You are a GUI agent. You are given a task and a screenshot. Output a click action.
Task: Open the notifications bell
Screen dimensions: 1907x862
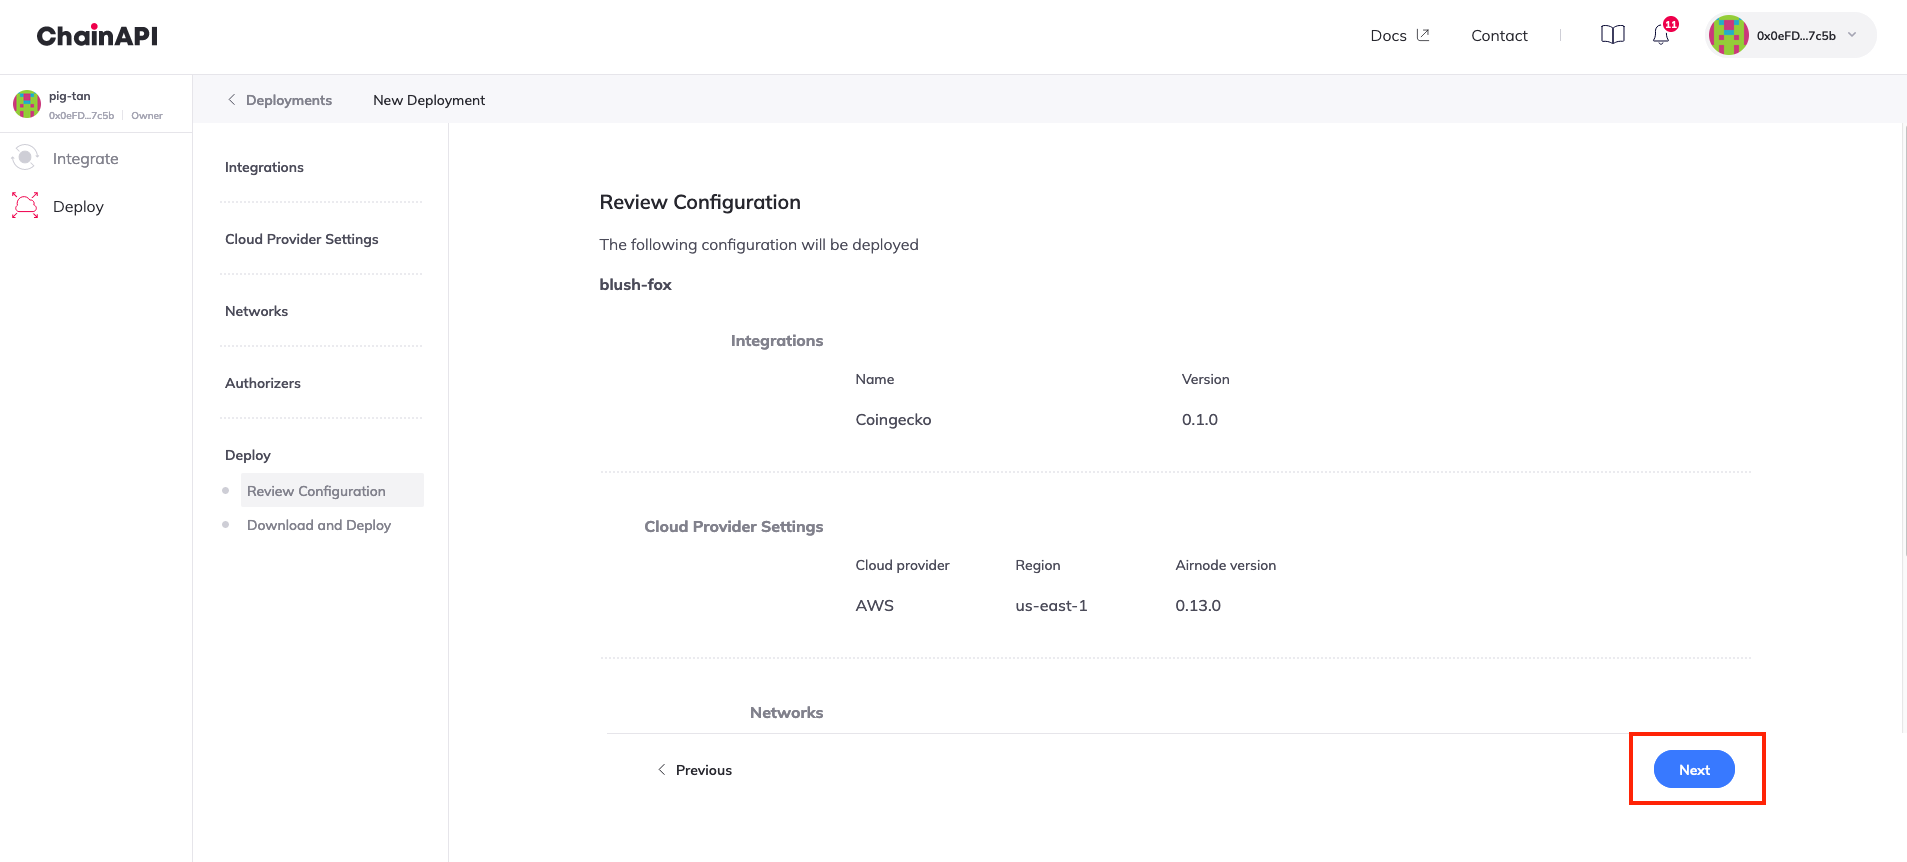point(1661,36)
